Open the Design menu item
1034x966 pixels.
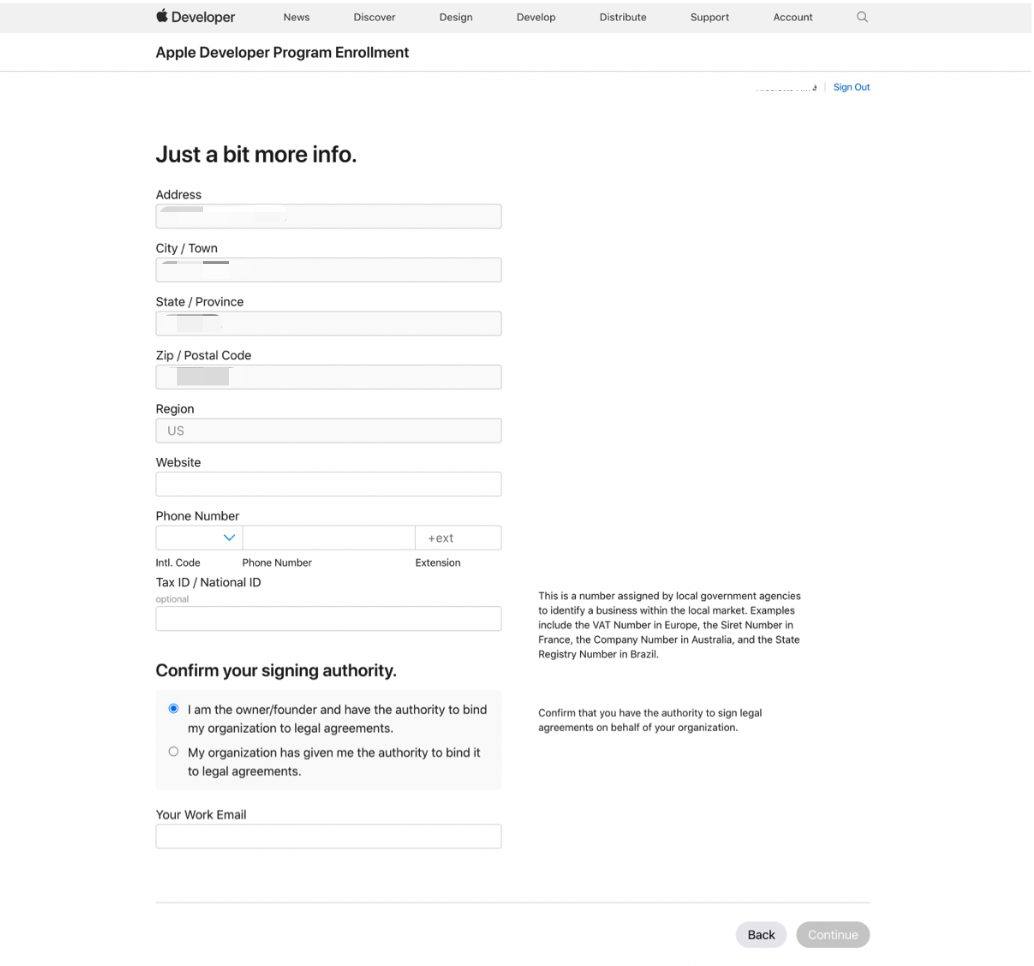(456, 17)
